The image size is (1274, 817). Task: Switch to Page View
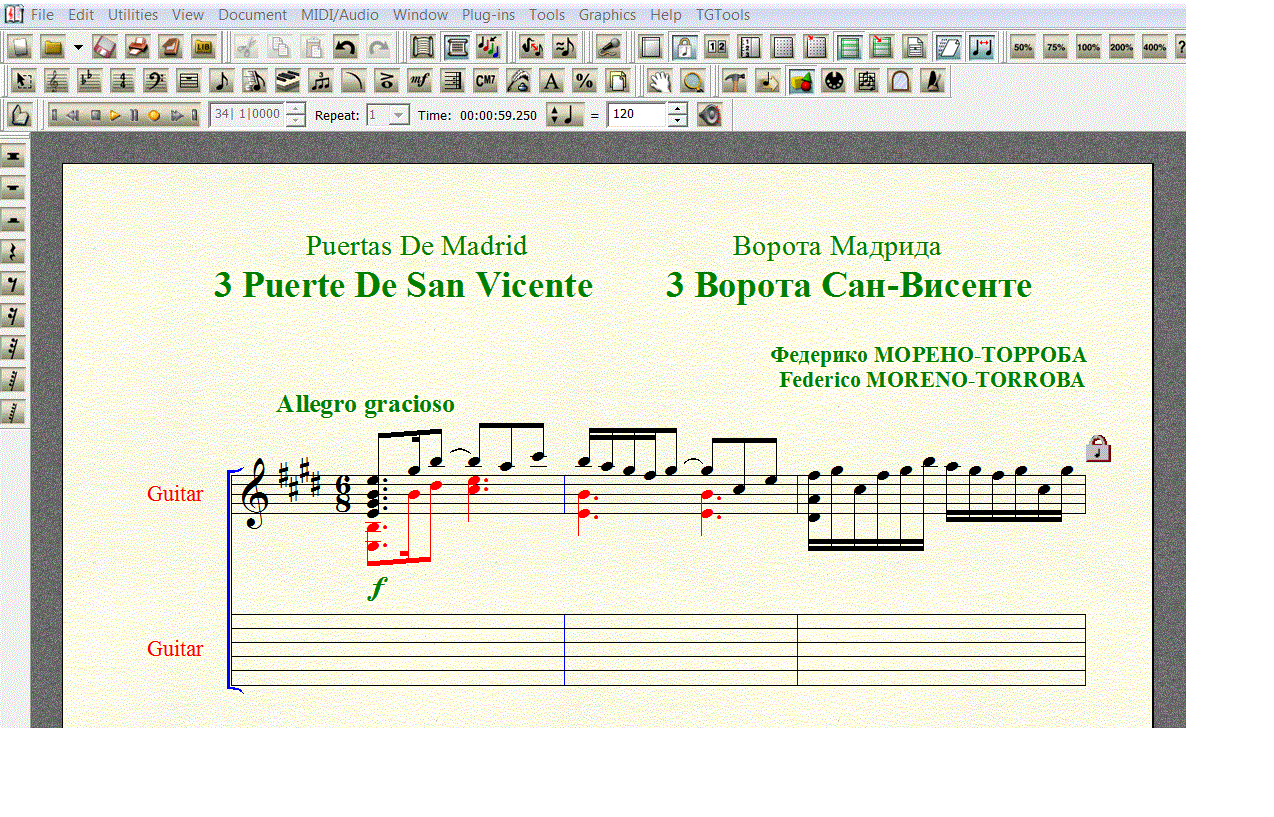pos(456,47)
